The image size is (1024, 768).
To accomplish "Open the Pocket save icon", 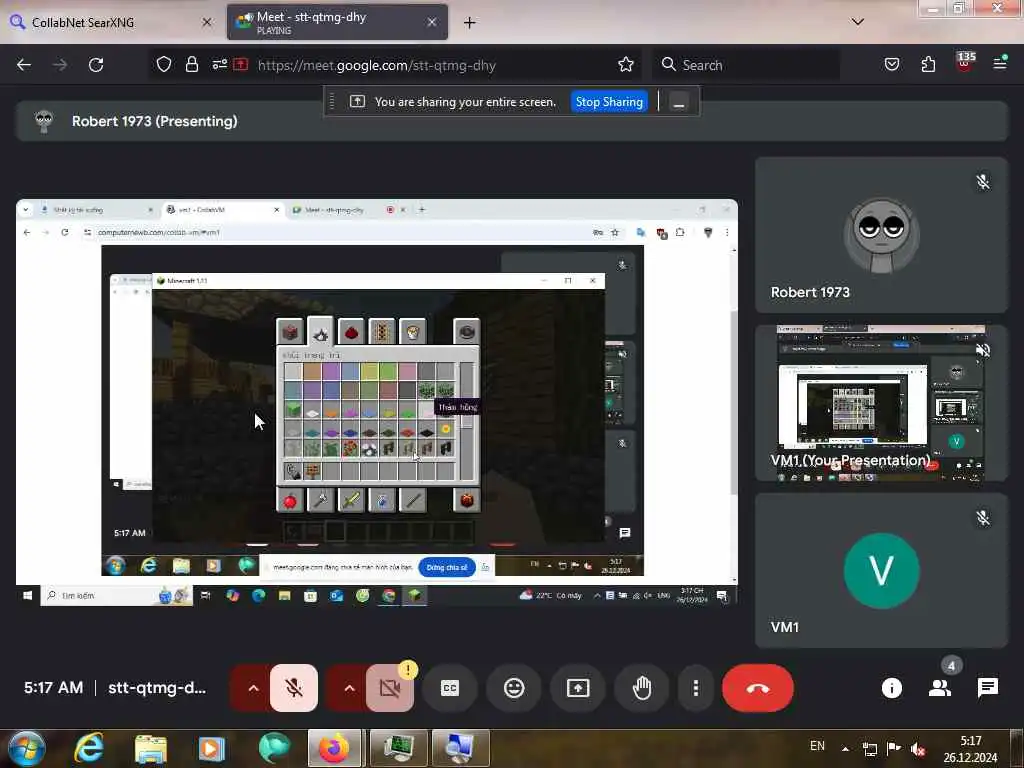I will pyautogui.click(x=891, y=65).
